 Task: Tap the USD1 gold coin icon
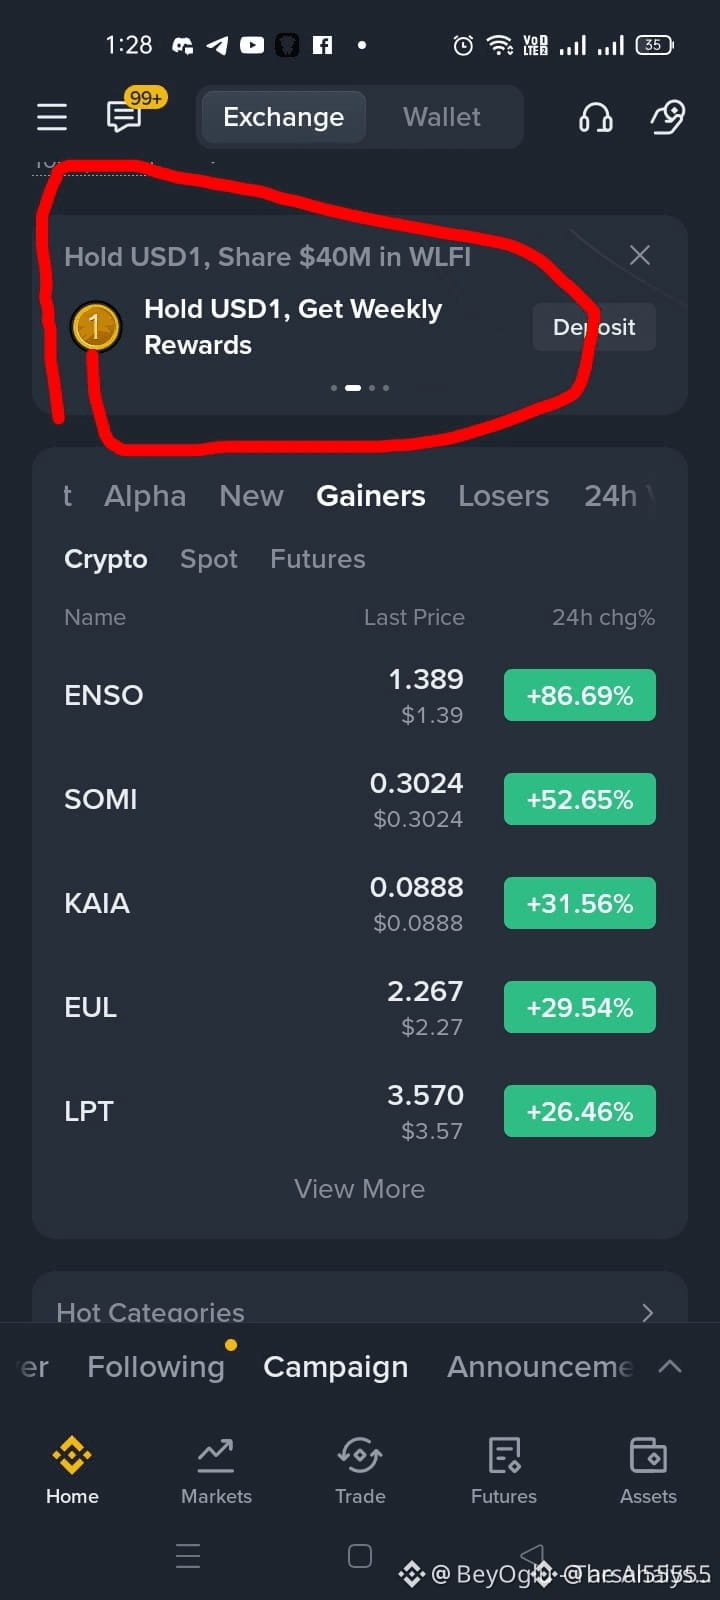tap(96, 327)
